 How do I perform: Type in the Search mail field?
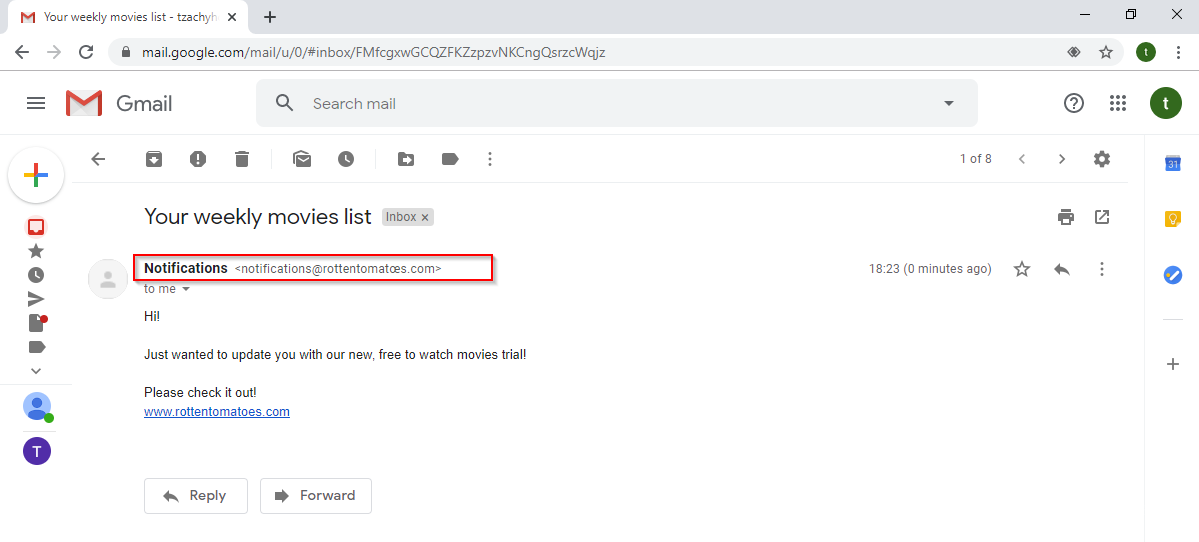point(616,103)
